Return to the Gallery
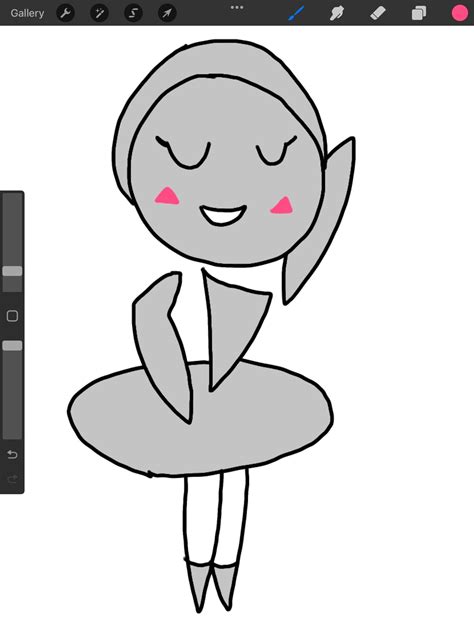This screenshot has height=632, width=474. (x=27, y=13)
